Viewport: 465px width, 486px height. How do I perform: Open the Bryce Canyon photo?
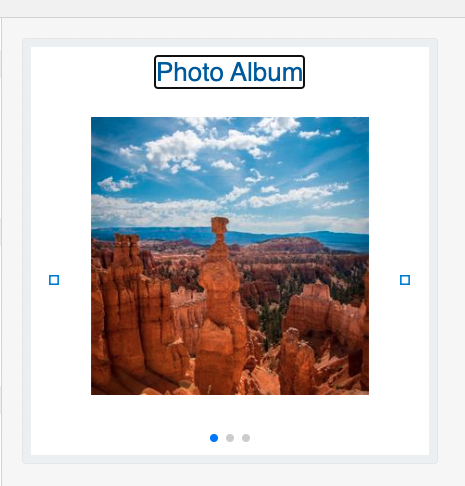tap(230, 256)
